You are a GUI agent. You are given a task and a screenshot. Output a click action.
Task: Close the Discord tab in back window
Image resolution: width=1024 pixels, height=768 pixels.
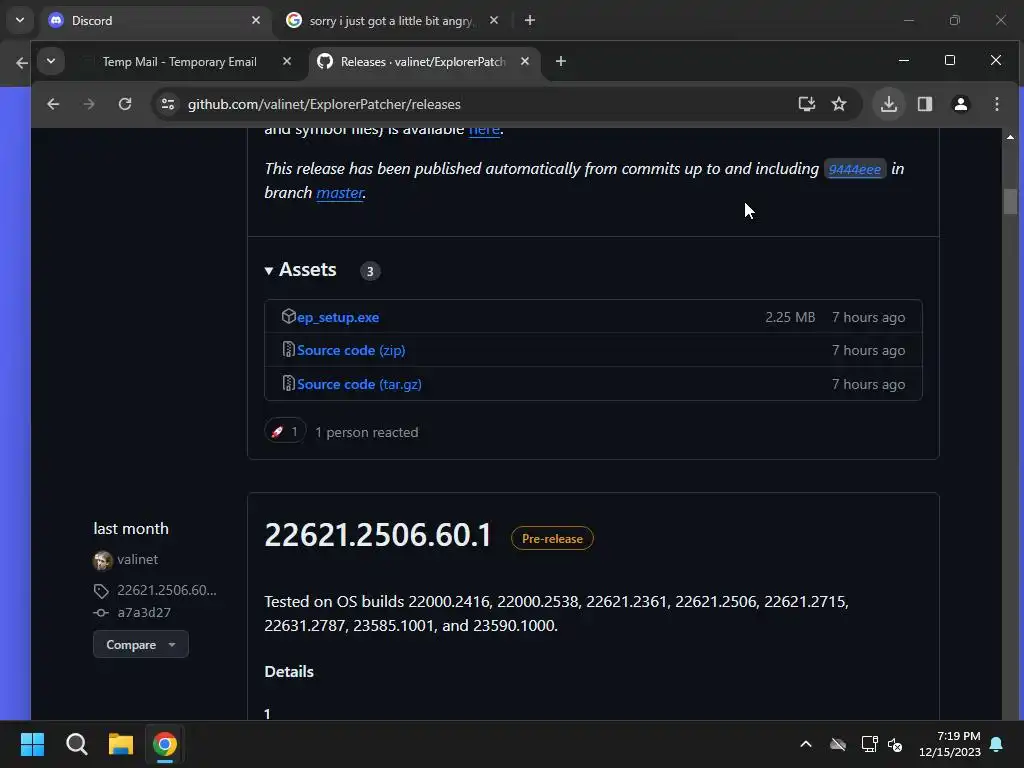(256, 21)
